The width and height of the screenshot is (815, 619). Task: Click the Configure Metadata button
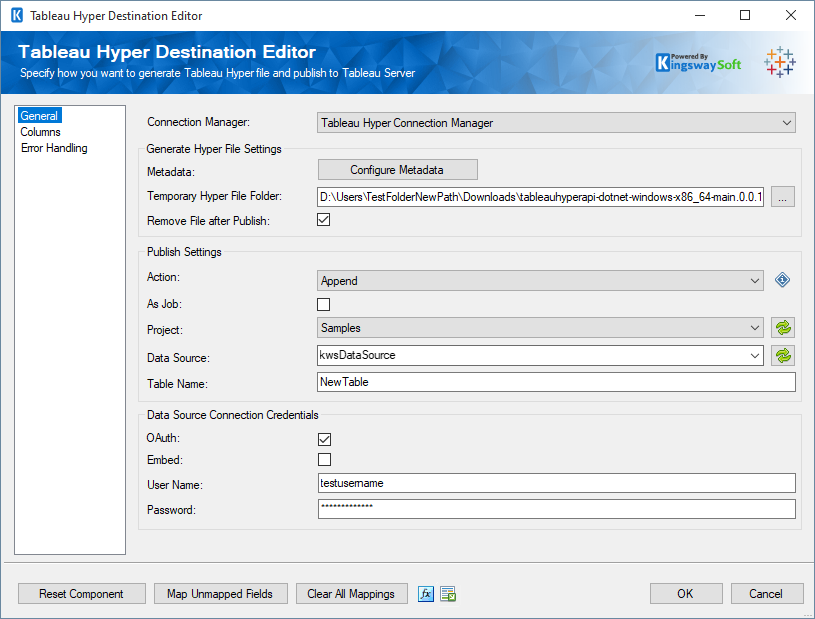tap(398, 170)
